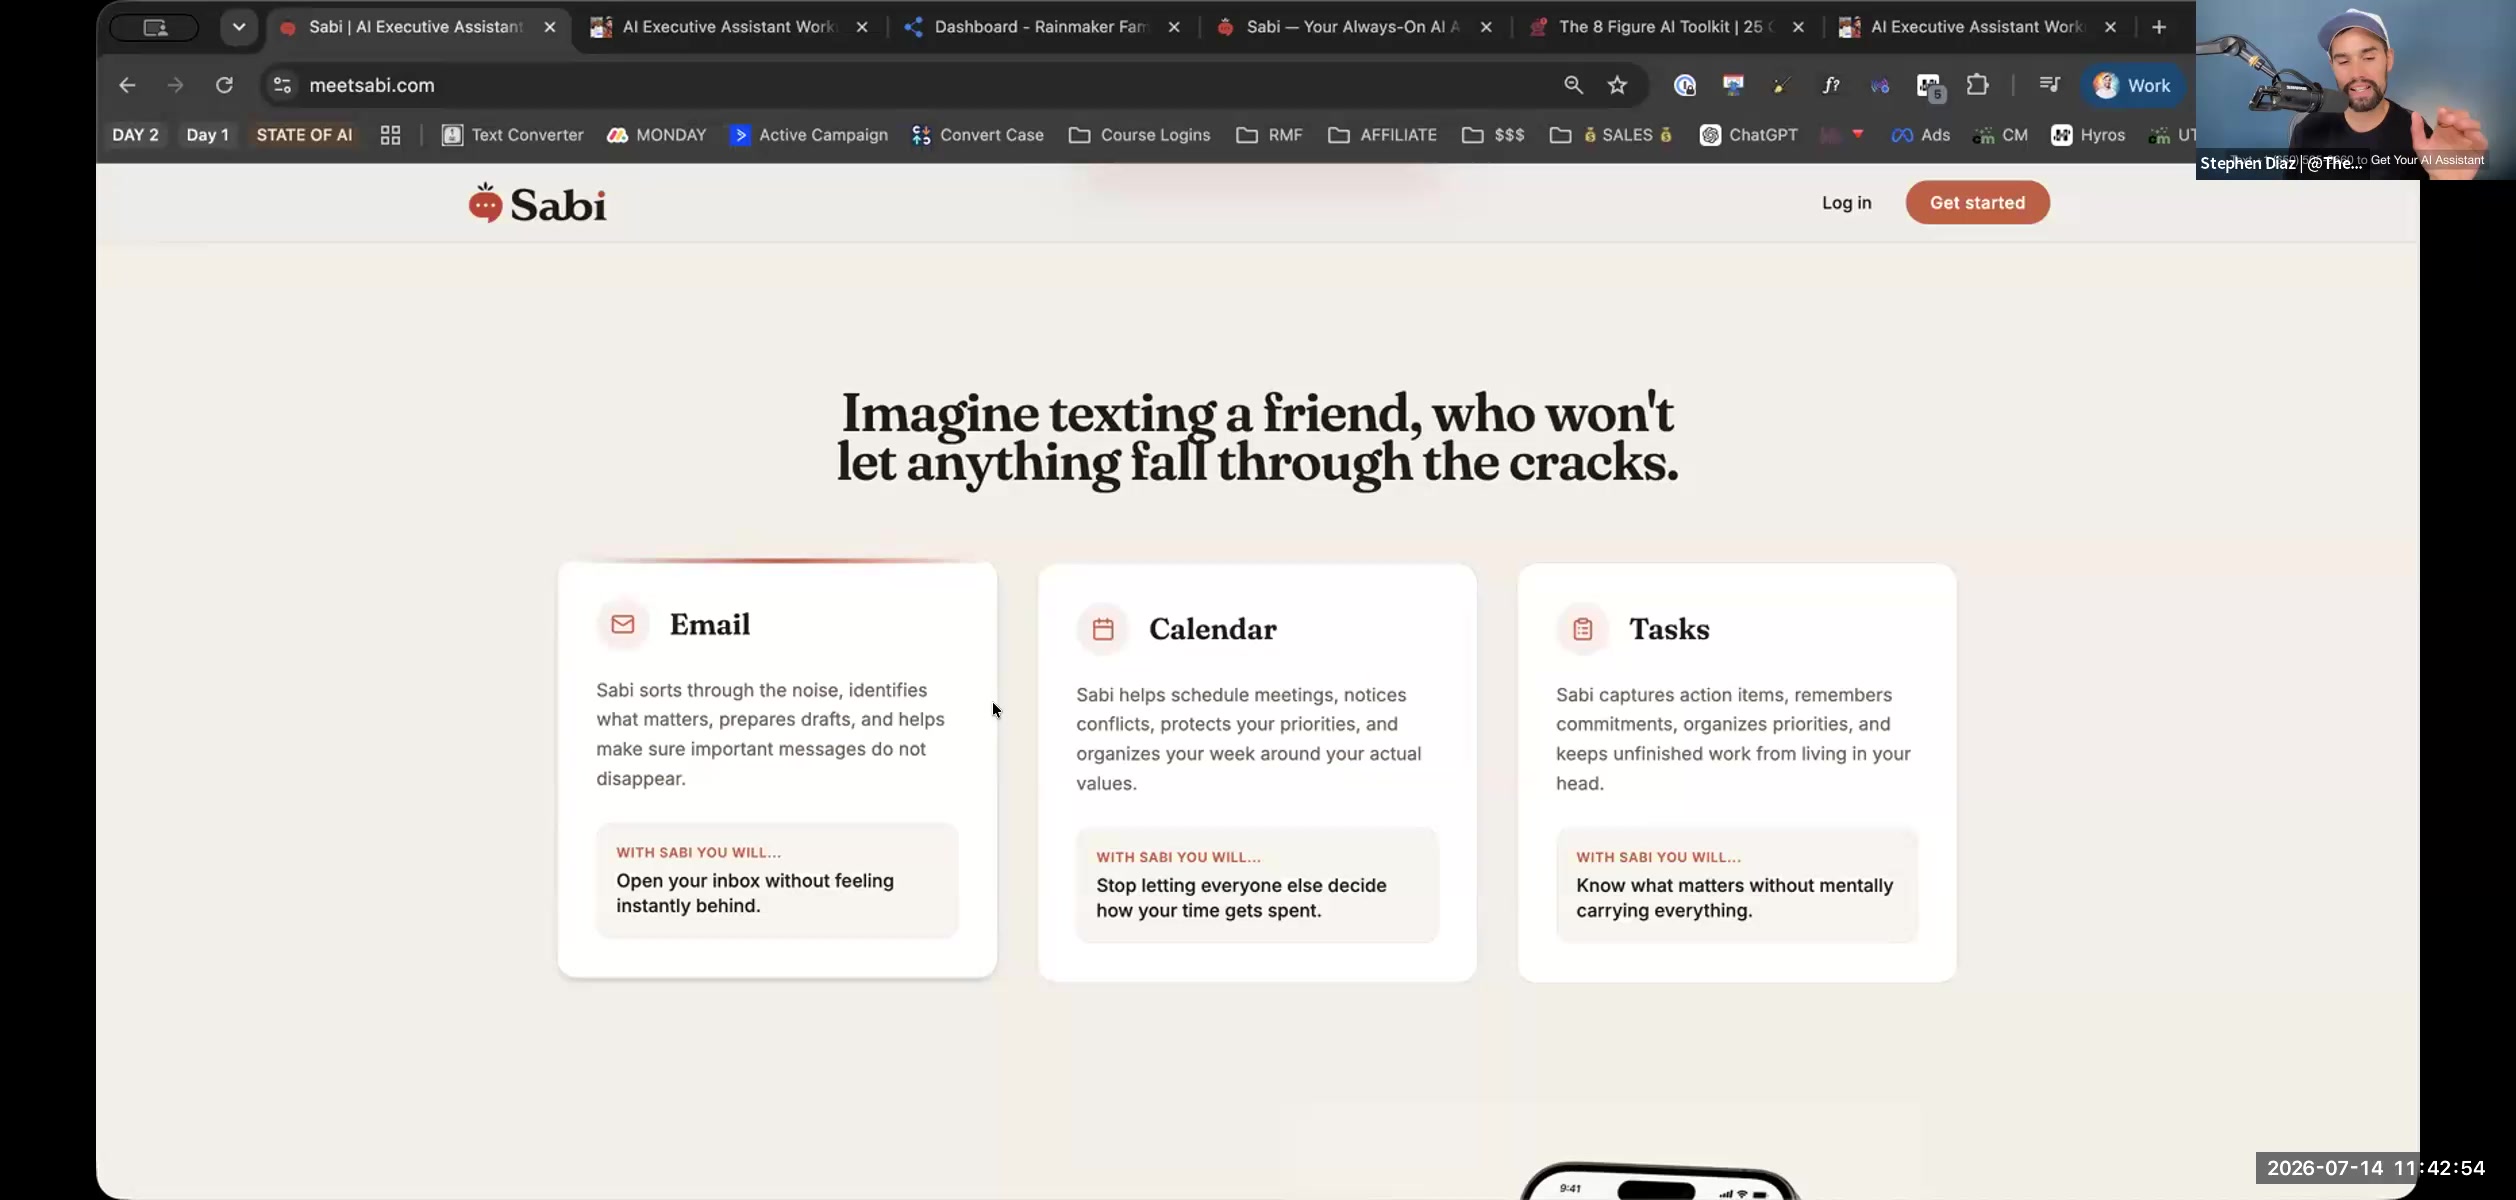
Task: Select the Tasks clipboard icon
Action: (x=1582, y=630)
